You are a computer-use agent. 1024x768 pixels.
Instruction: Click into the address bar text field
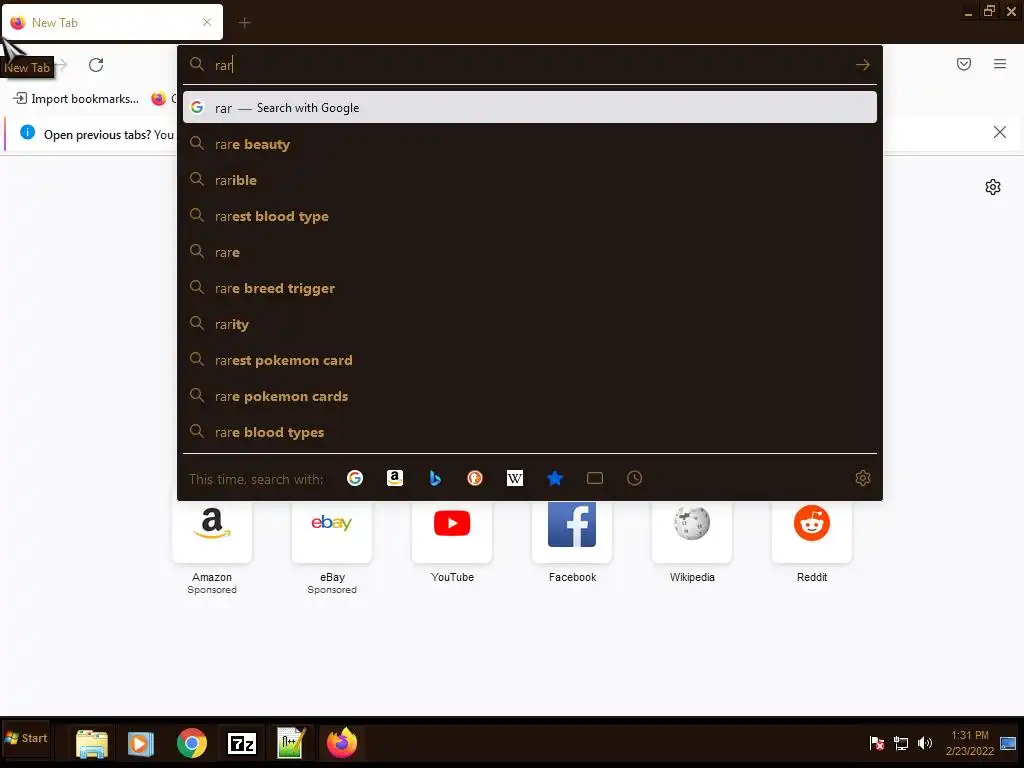(x=530, y=65)
